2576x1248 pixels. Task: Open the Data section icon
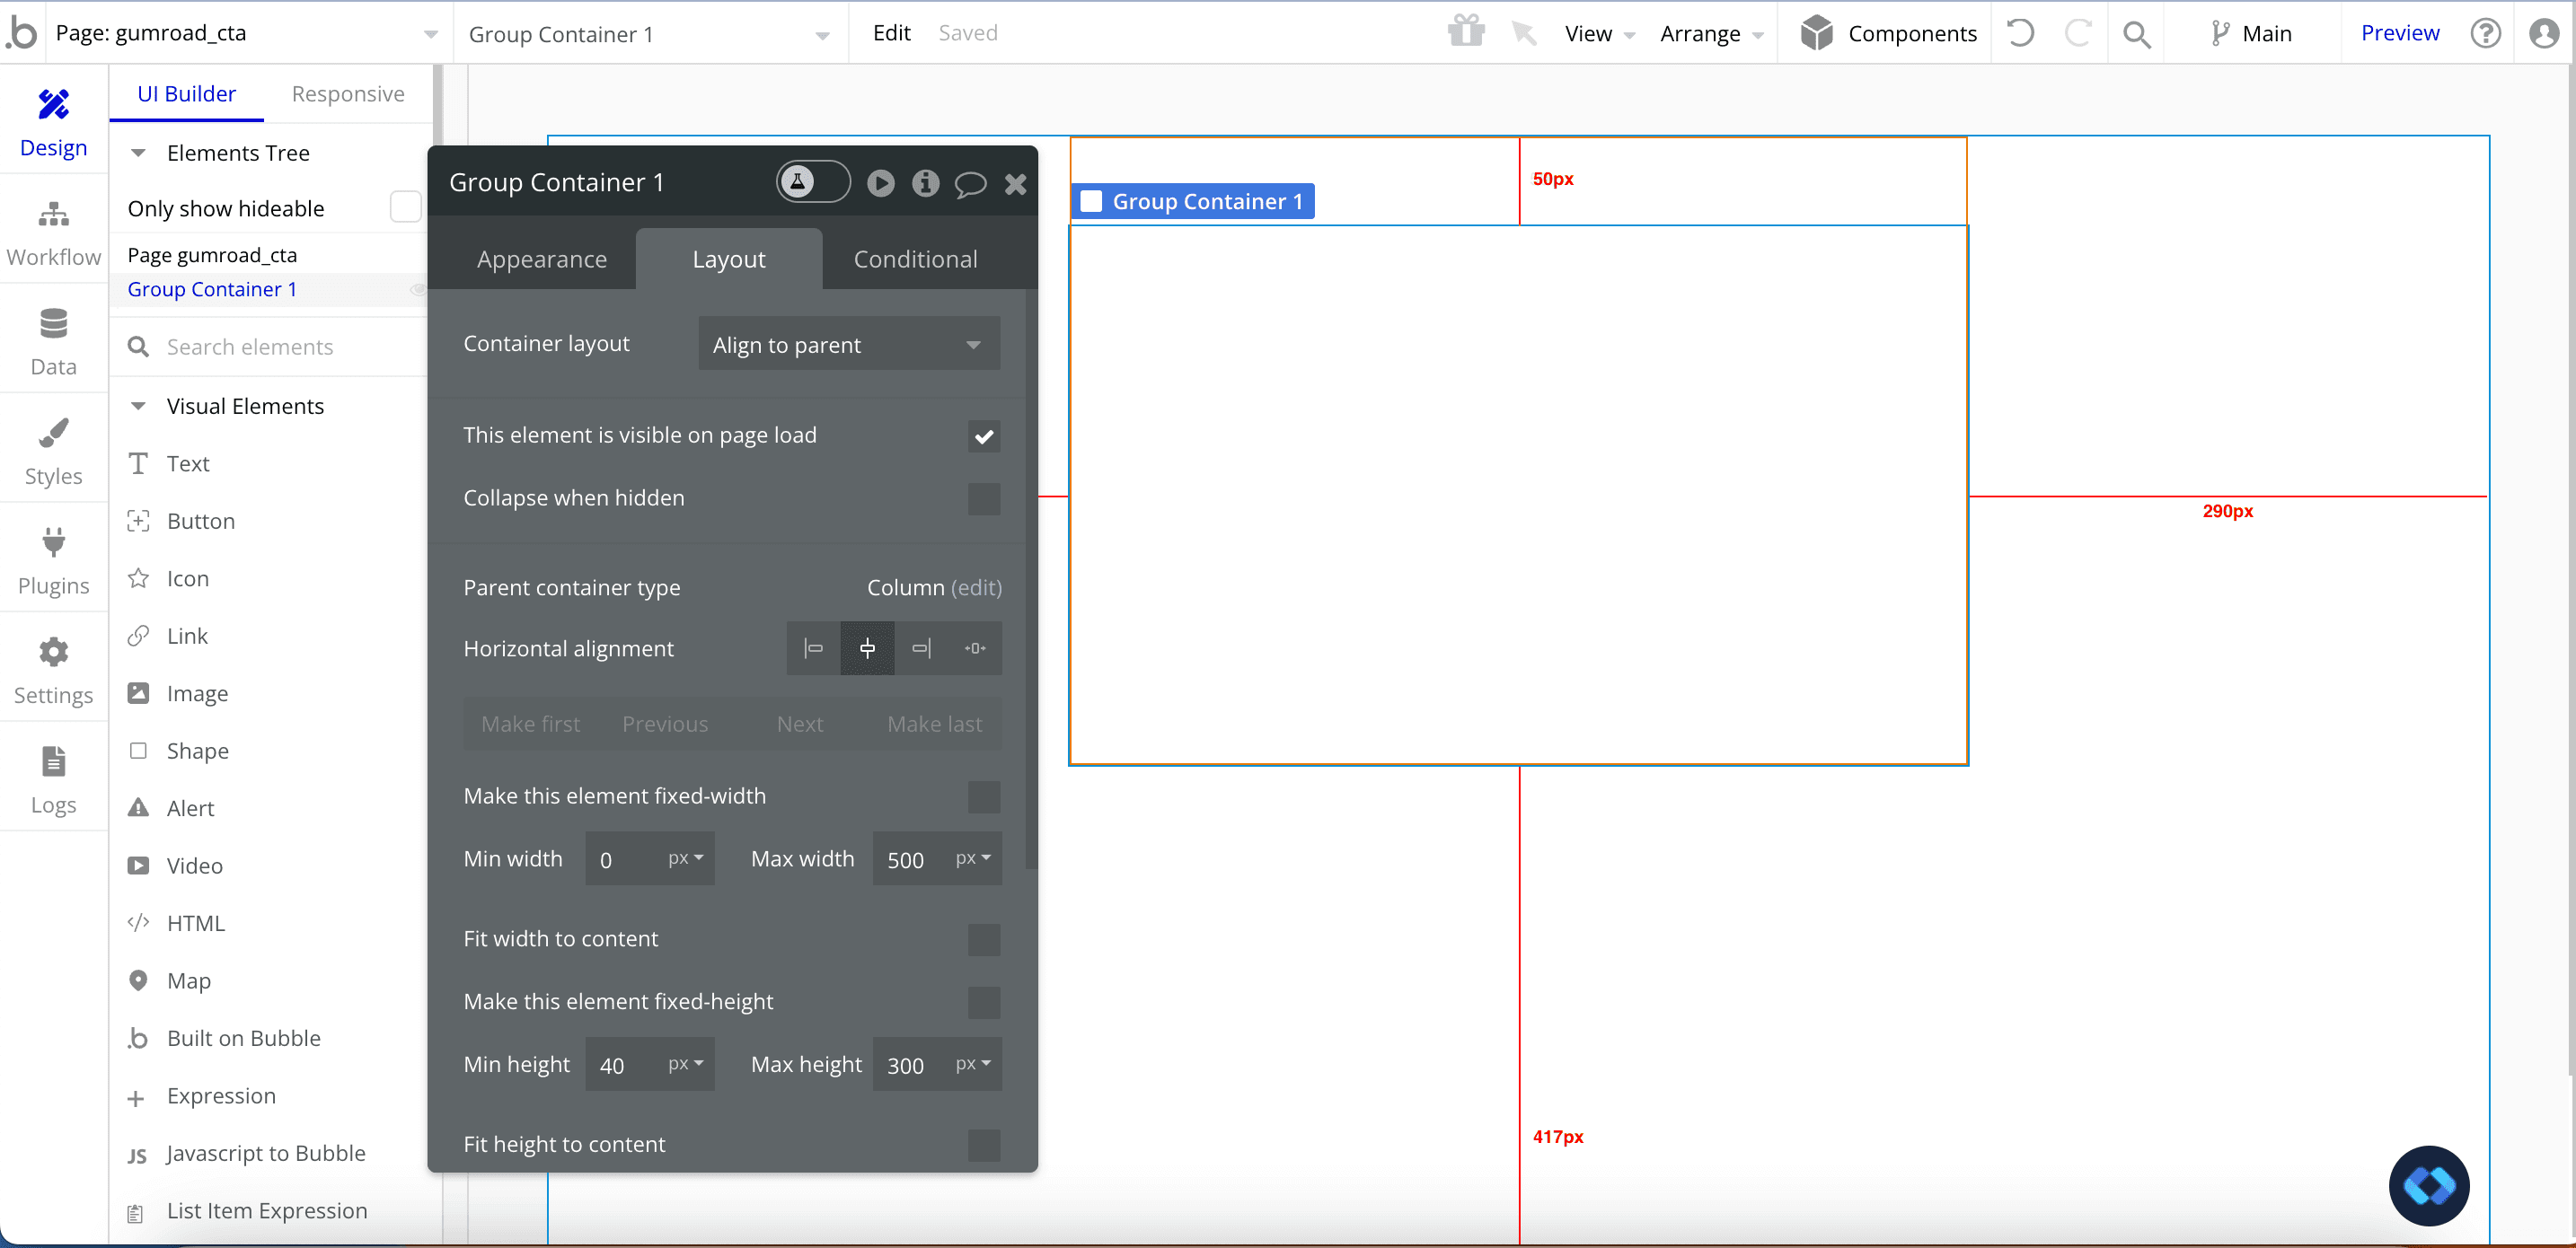point(53,324)
